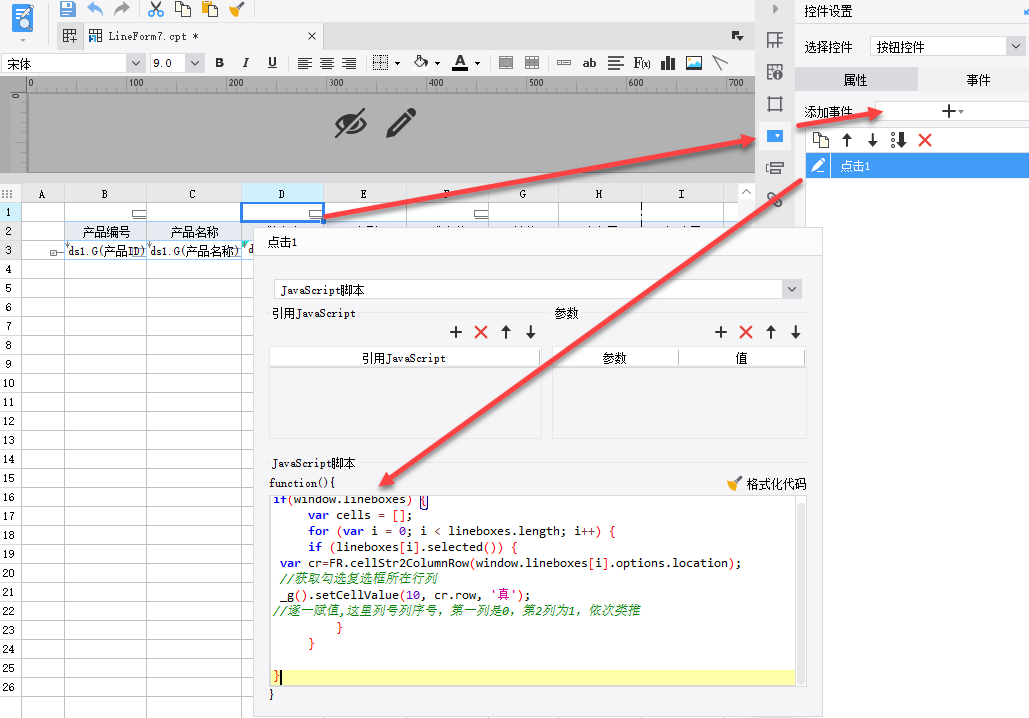
Task: Delete the selected parameter row
Action: [x=746, y=332]
